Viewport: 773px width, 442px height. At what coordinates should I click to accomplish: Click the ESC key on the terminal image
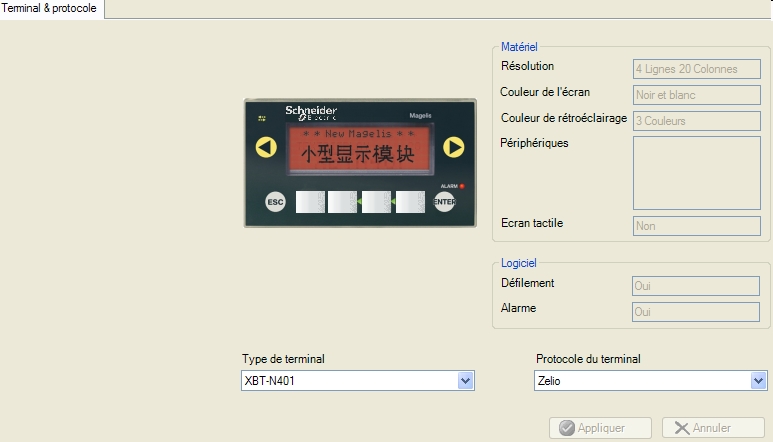pos(275,202)
